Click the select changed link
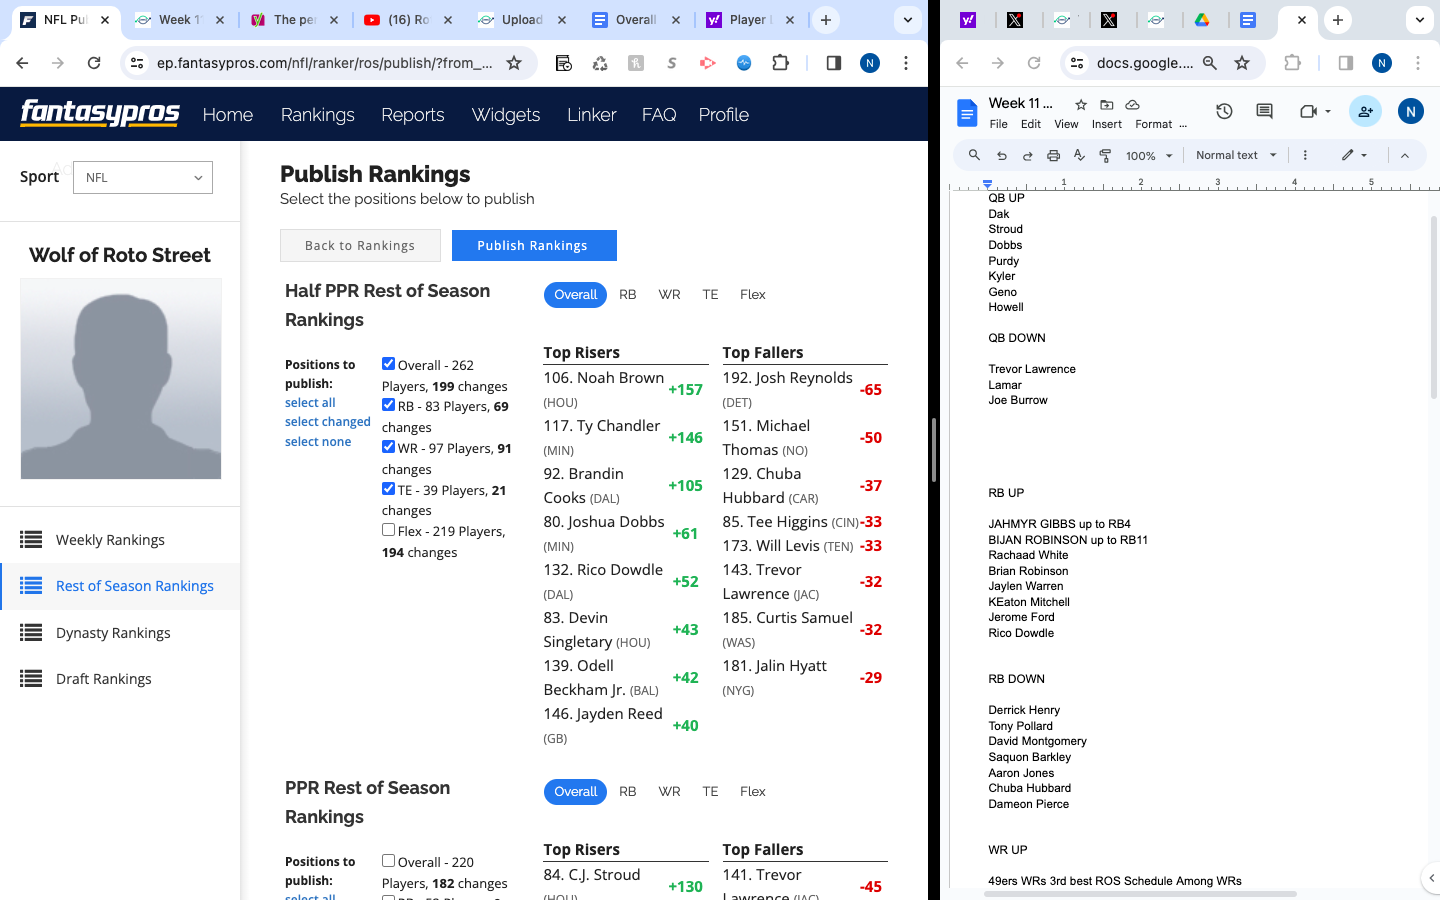Screen dimensions: 1440x900 (328, 422)
